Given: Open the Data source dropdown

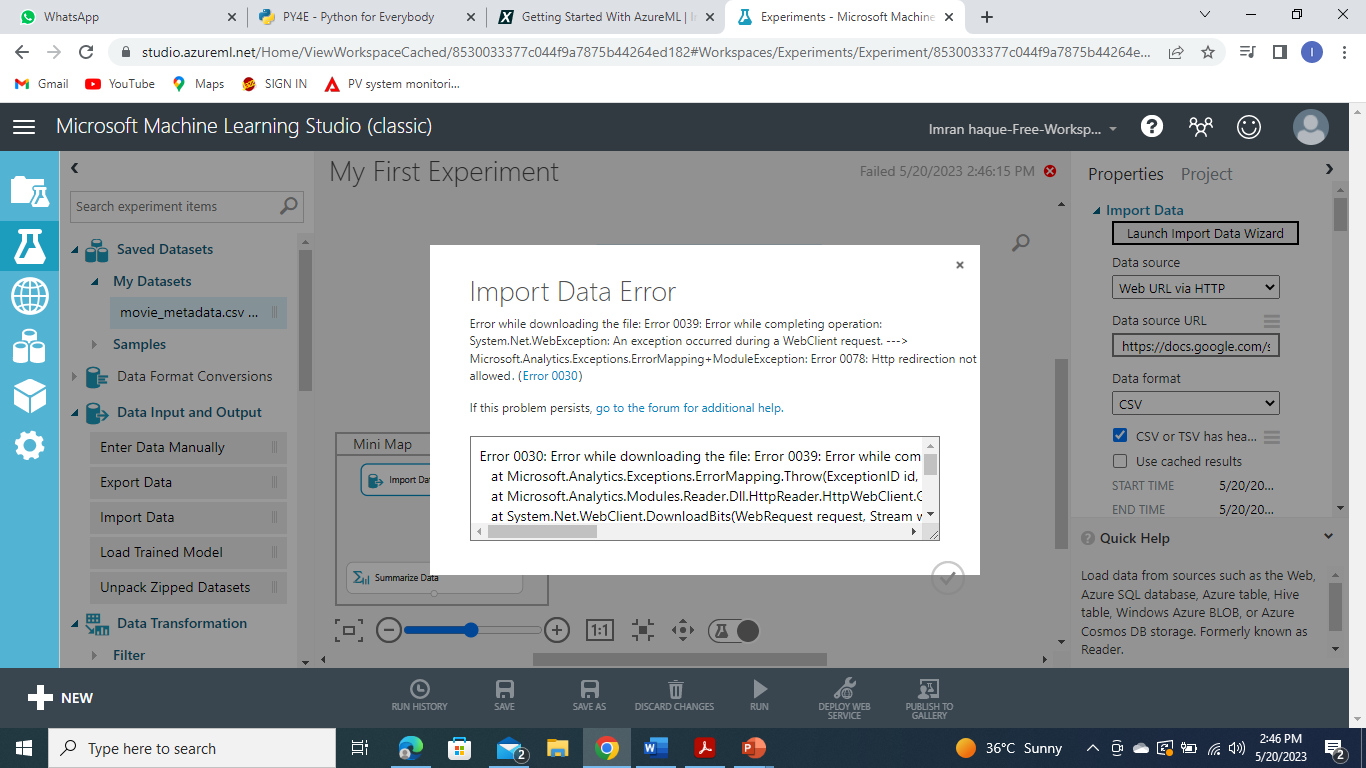Looking at the screenshot, I should coord(1196,287).
